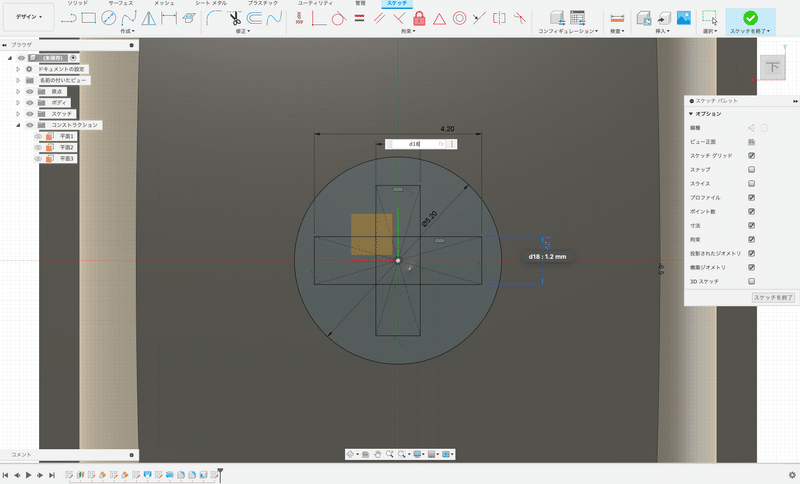Collapse the ブラウザ panel arrows
The width and height of the screenshot is (800, 484).
5,45
